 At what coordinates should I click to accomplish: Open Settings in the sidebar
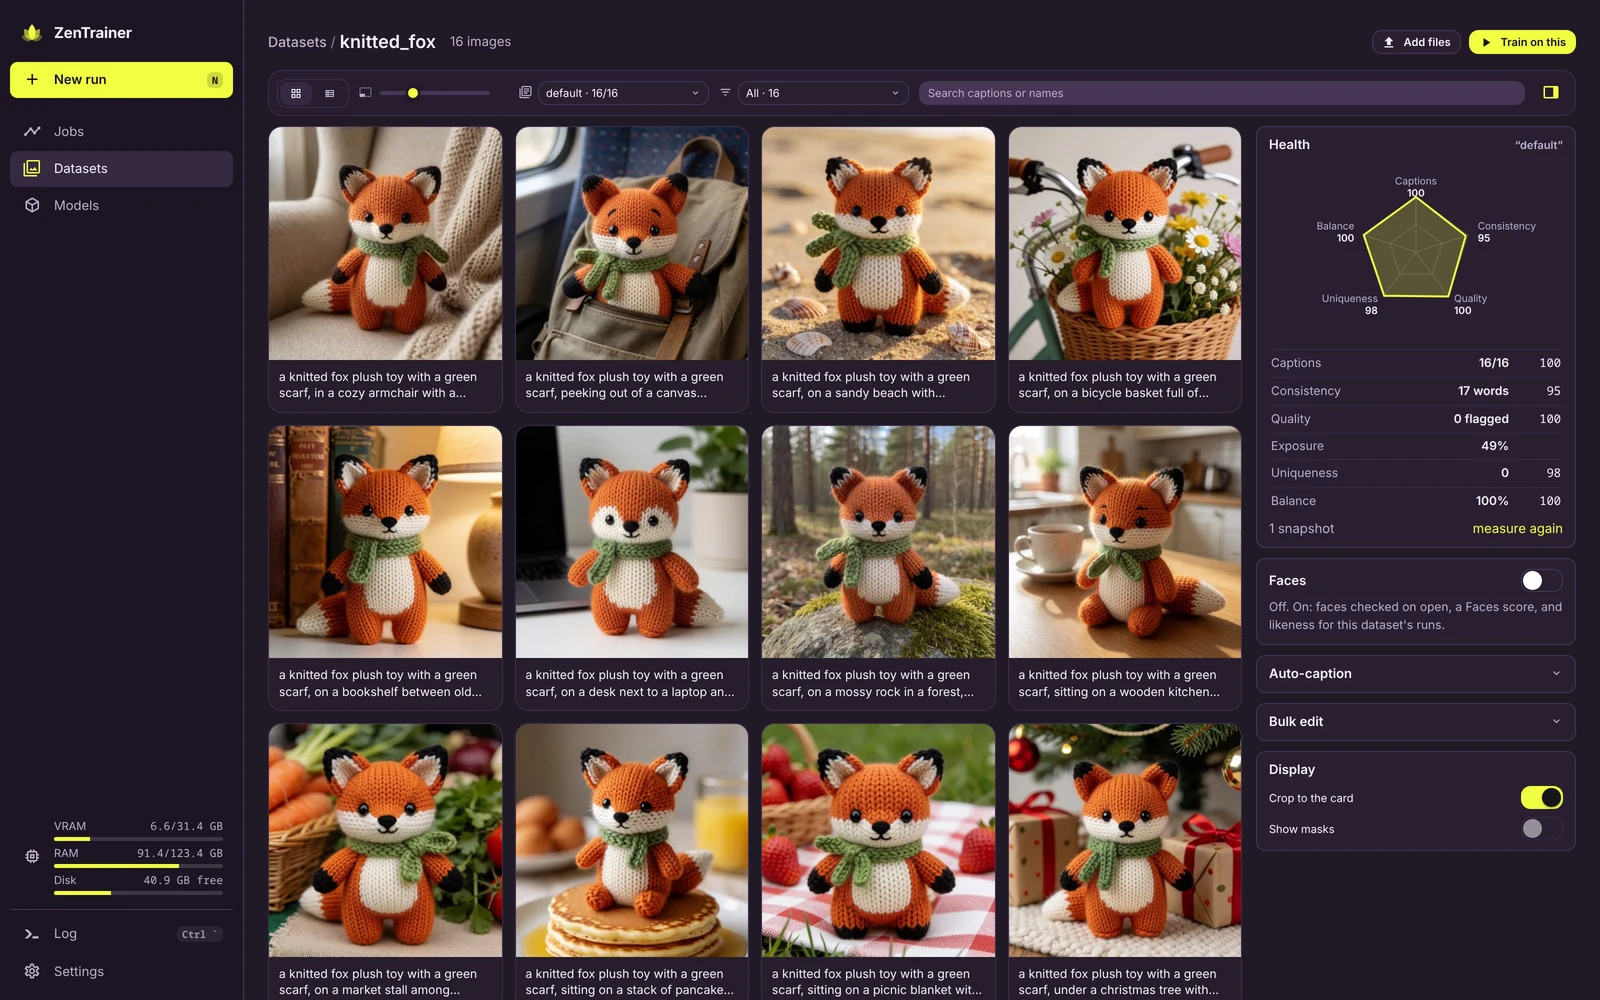tap(121, 971)
